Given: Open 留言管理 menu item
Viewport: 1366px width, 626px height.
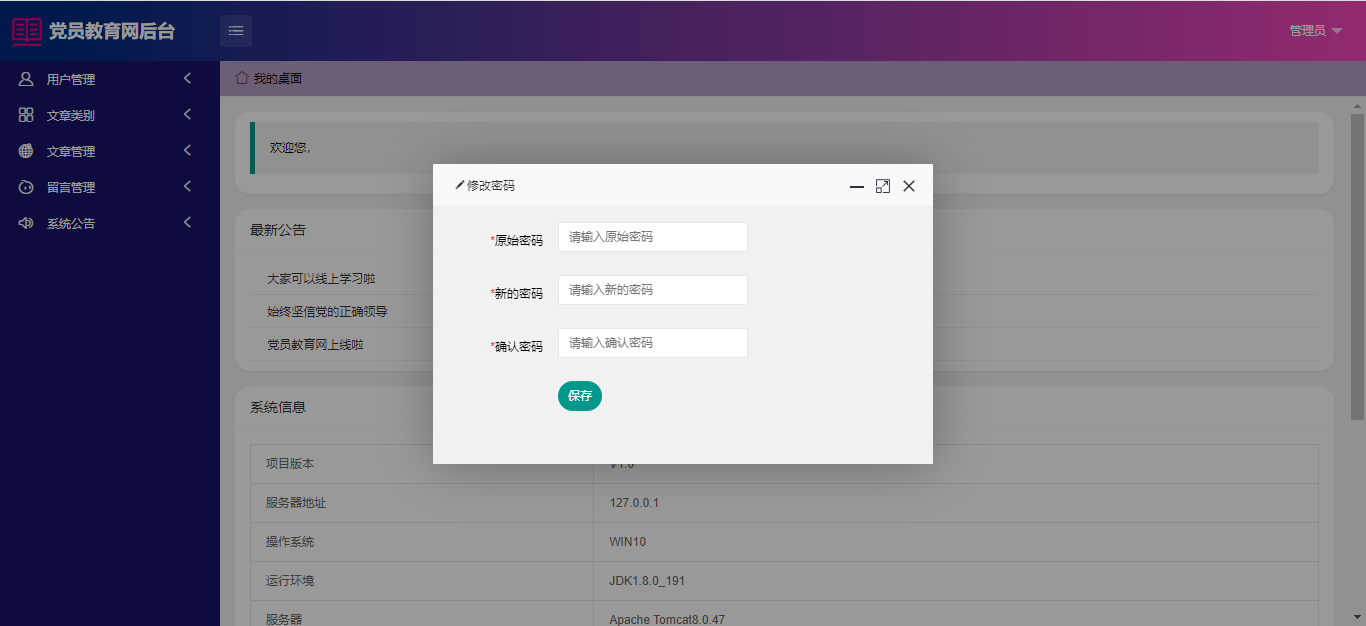Looking at the screenshot, I should tap(110, 187).
